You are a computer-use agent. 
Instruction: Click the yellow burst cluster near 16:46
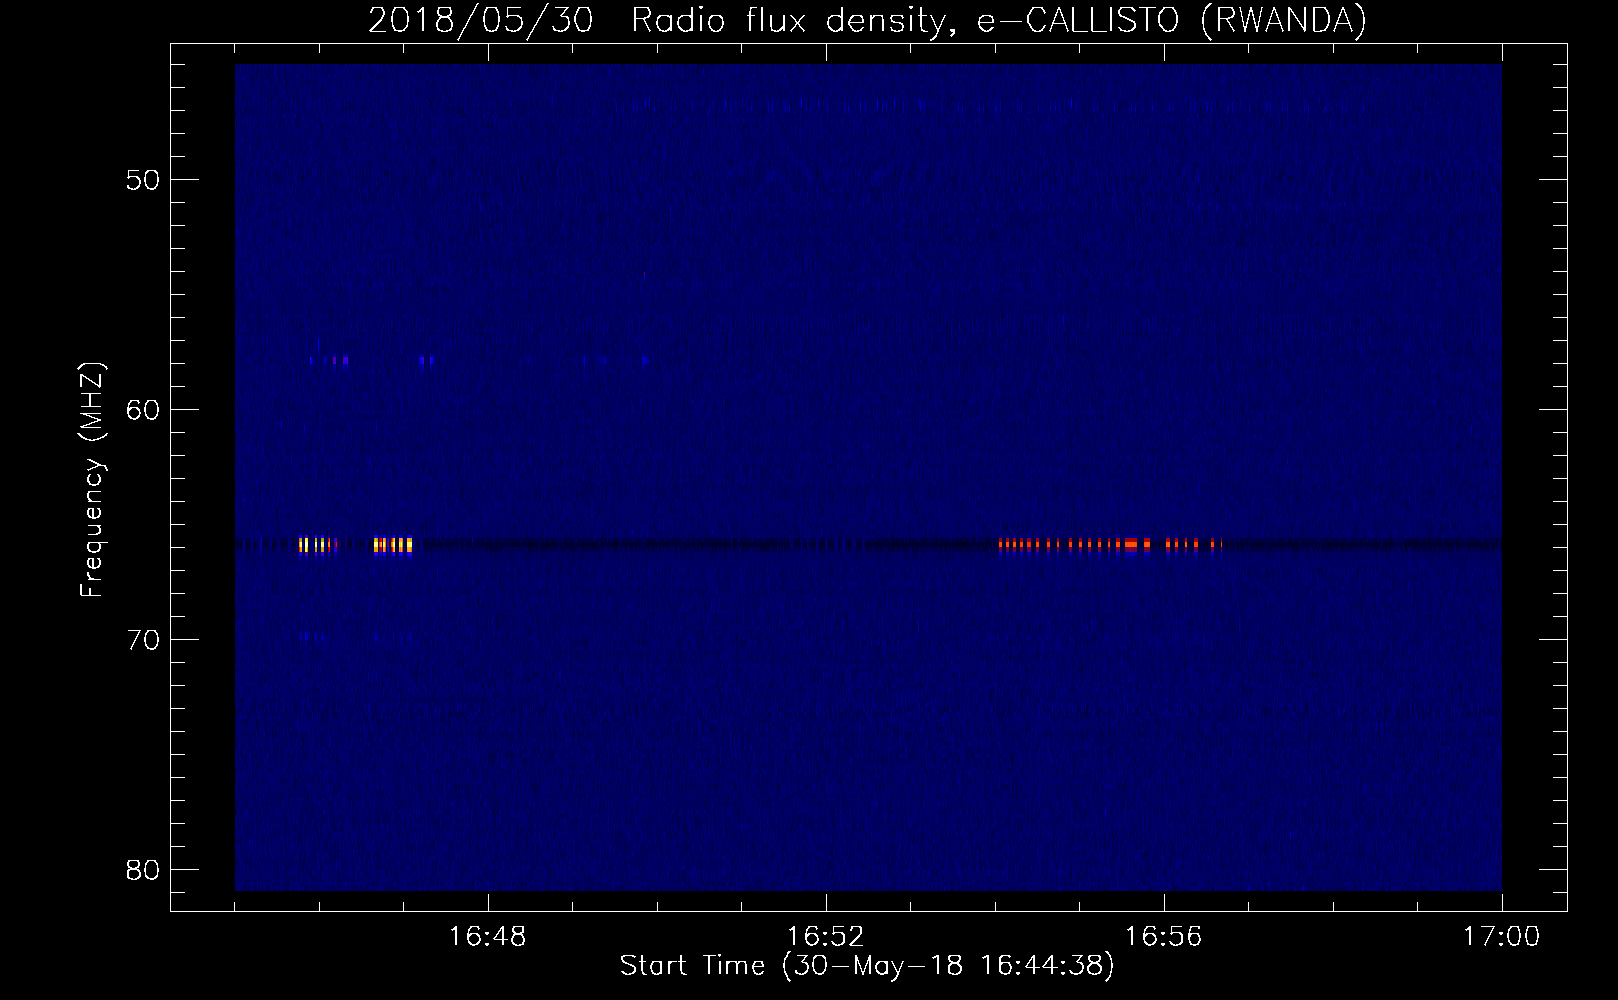pyautogui.click(x=318, y=545)
